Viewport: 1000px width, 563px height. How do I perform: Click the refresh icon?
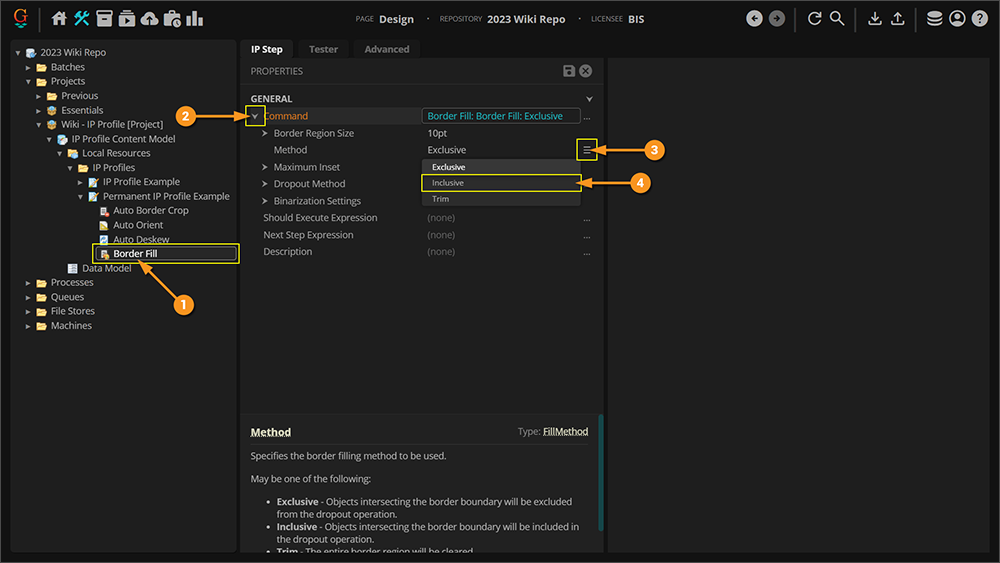814,19
